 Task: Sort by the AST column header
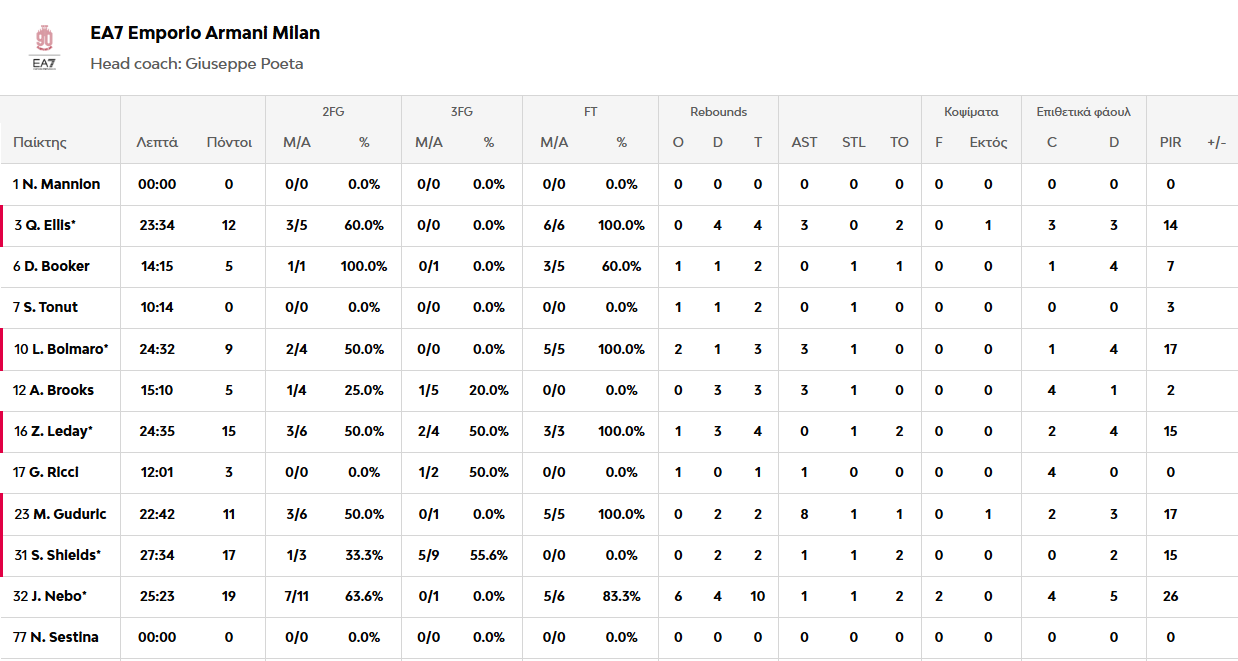(x=804, y=142)
